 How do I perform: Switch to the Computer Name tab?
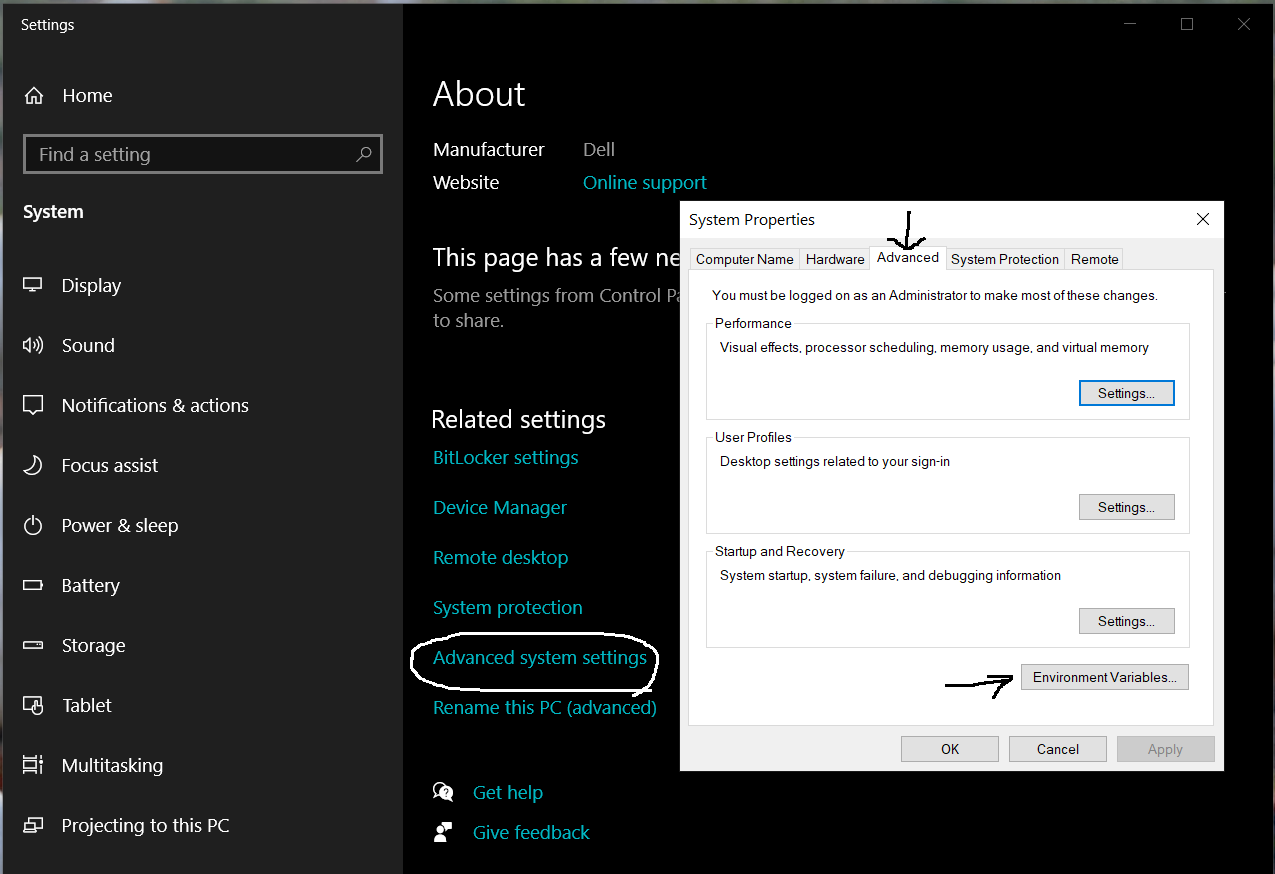[x=745, y=259]
